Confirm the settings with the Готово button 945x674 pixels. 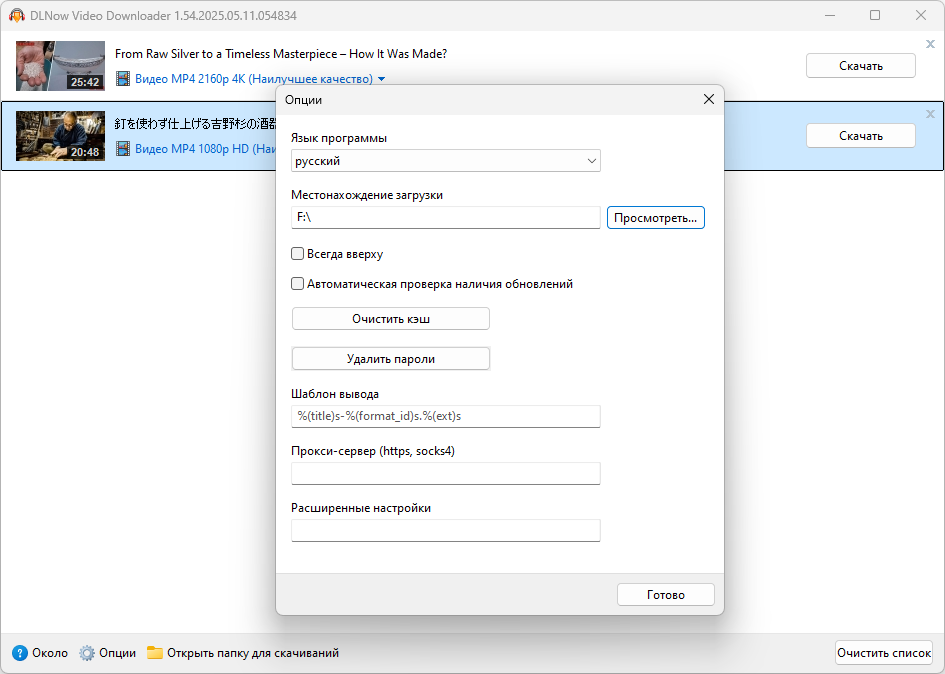pos(665,594)
